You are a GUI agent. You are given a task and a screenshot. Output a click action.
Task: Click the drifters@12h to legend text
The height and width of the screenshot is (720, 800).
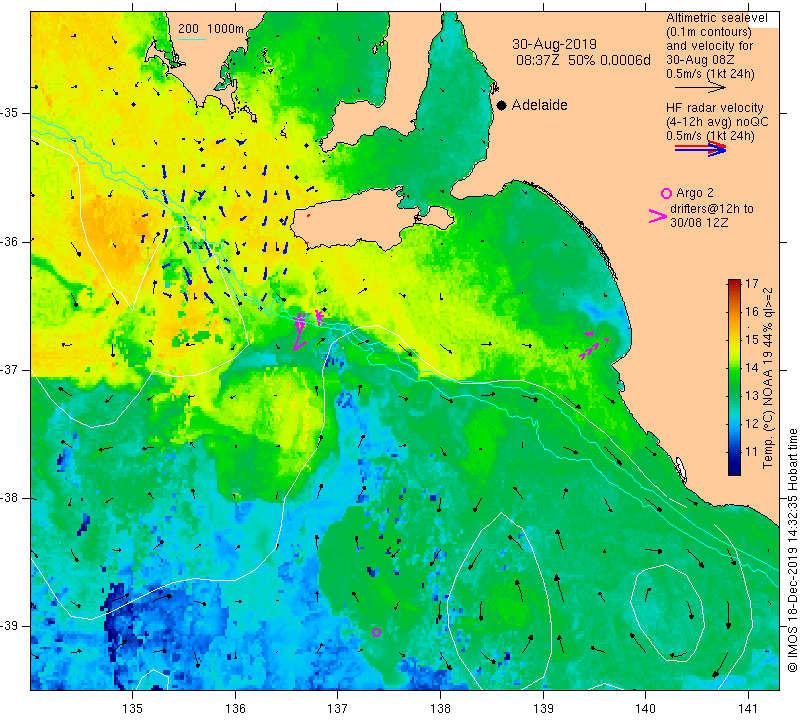pyautogui.click(x=711, y=209)
